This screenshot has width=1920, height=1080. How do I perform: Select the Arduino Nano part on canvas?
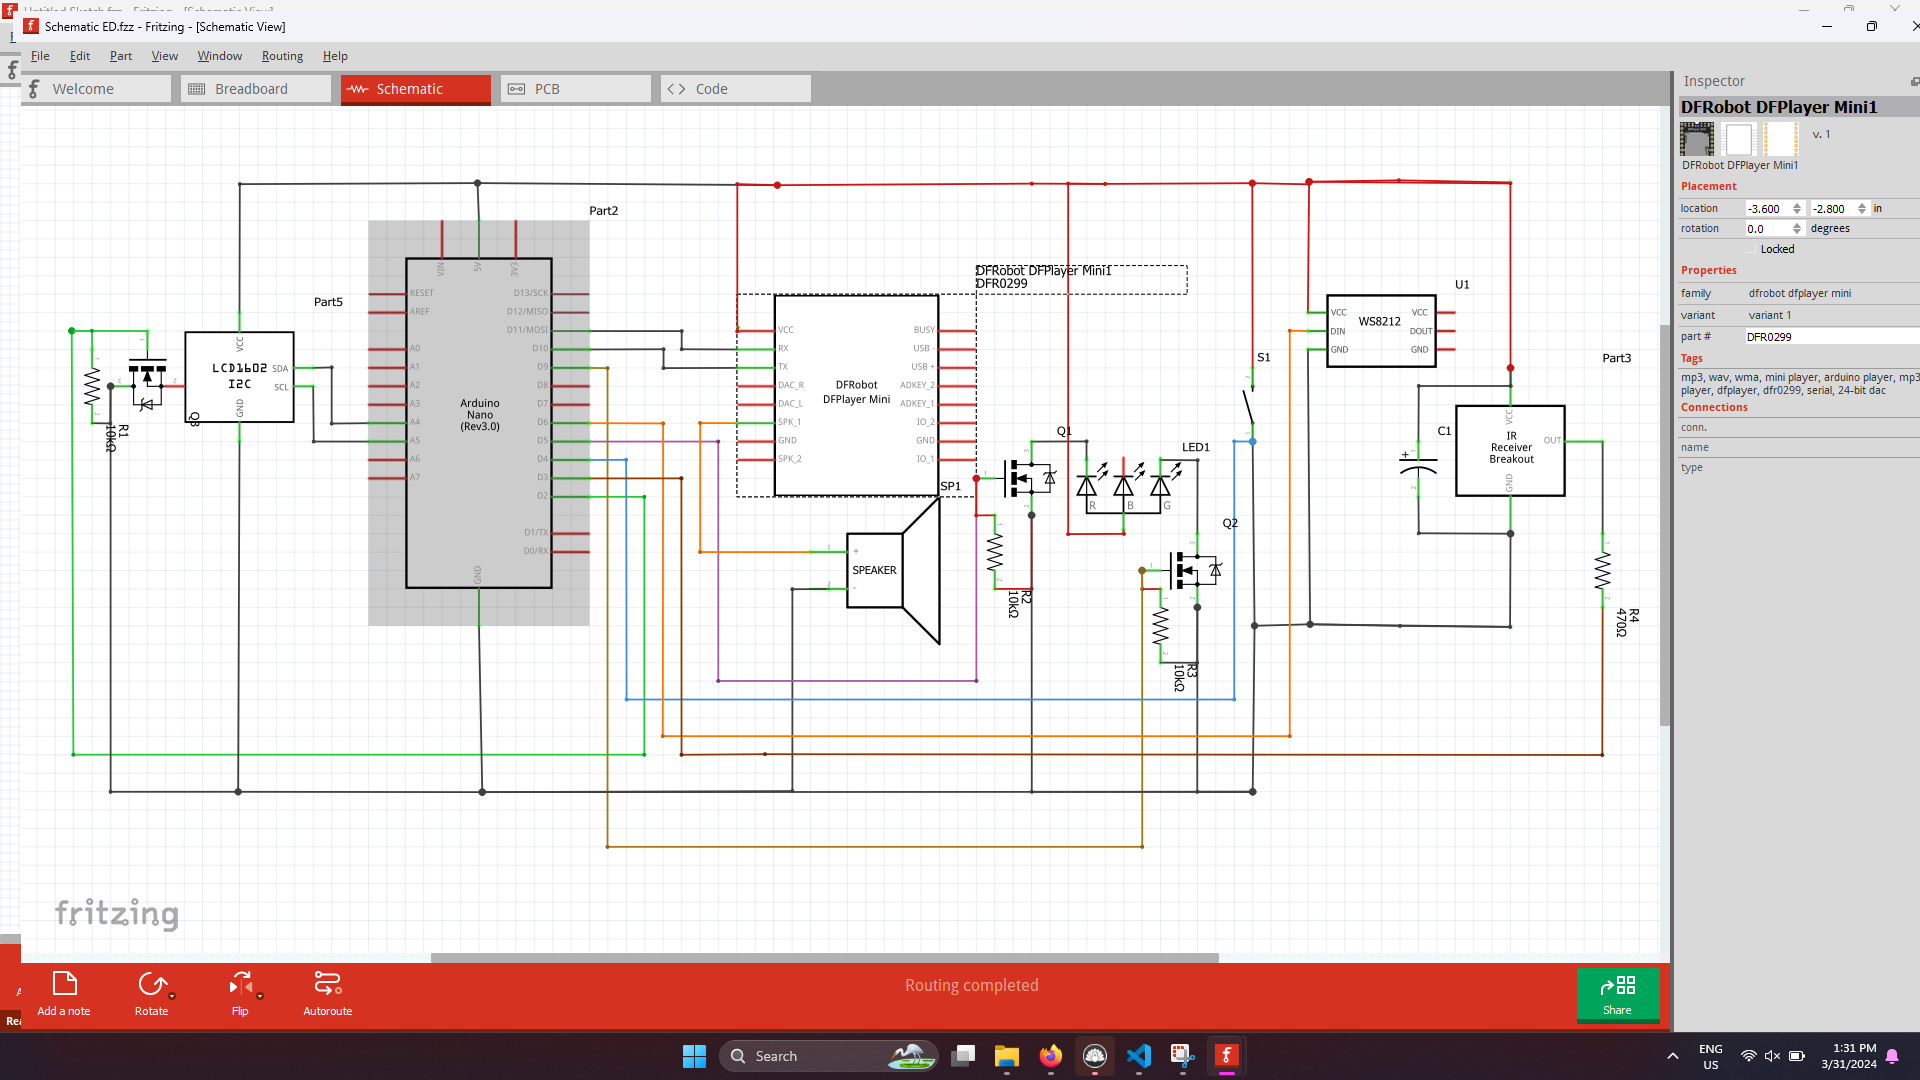[479, 423]
